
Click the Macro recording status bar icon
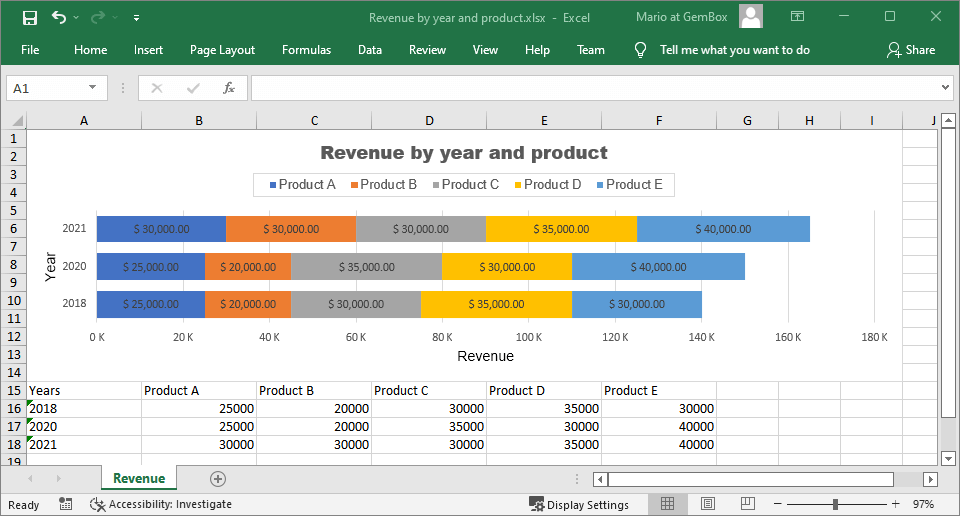[66, 504]
